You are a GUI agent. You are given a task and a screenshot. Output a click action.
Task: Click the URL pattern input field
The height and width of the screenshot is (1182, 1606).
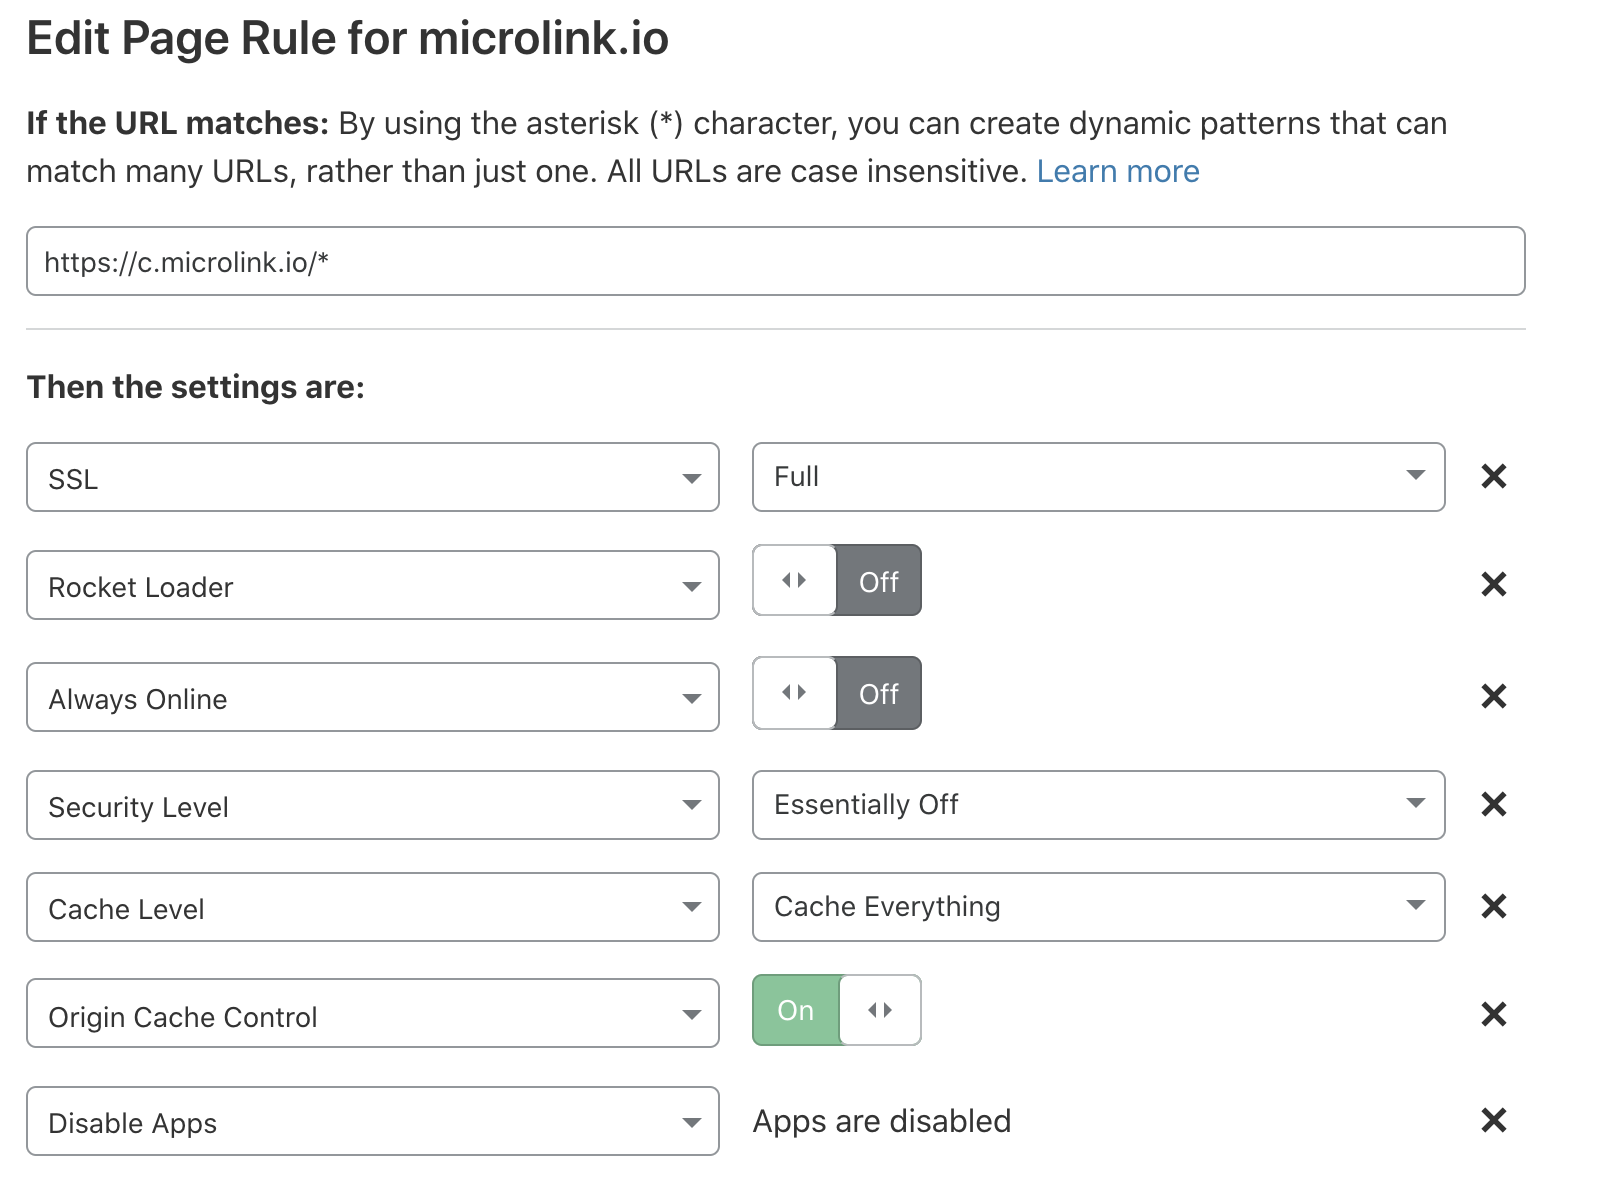pyautogui.click(x=775, y=262)
